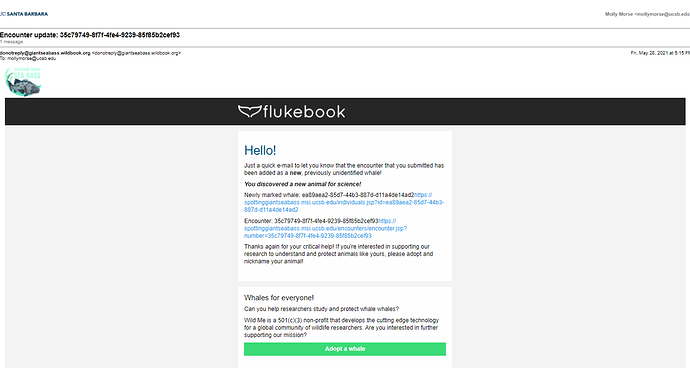690x368 pixels.
Task: Click 'Can you help researchers study' text
Action: point(322,309)
